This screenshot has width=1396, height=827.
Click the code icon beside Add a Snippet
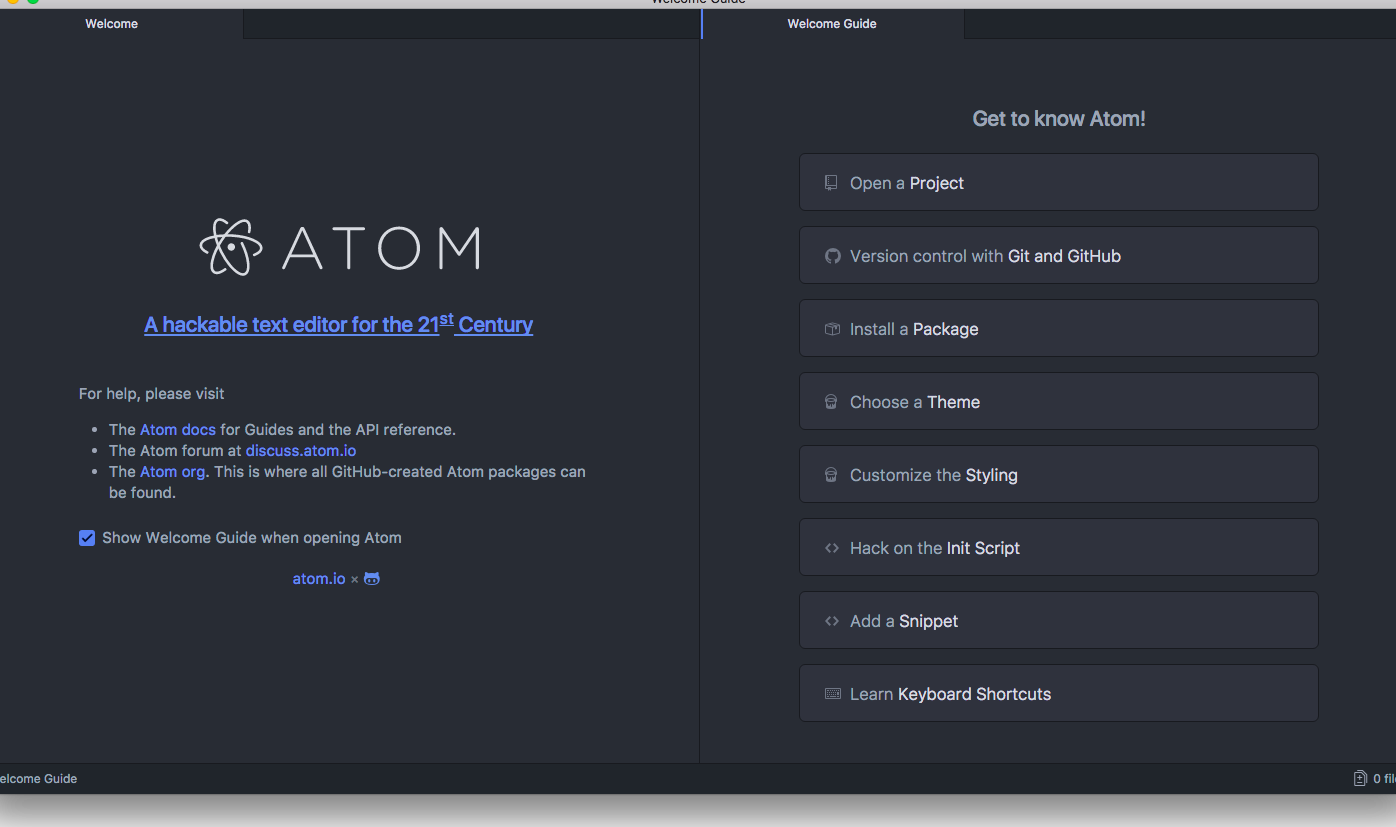(x=832, y=621)
